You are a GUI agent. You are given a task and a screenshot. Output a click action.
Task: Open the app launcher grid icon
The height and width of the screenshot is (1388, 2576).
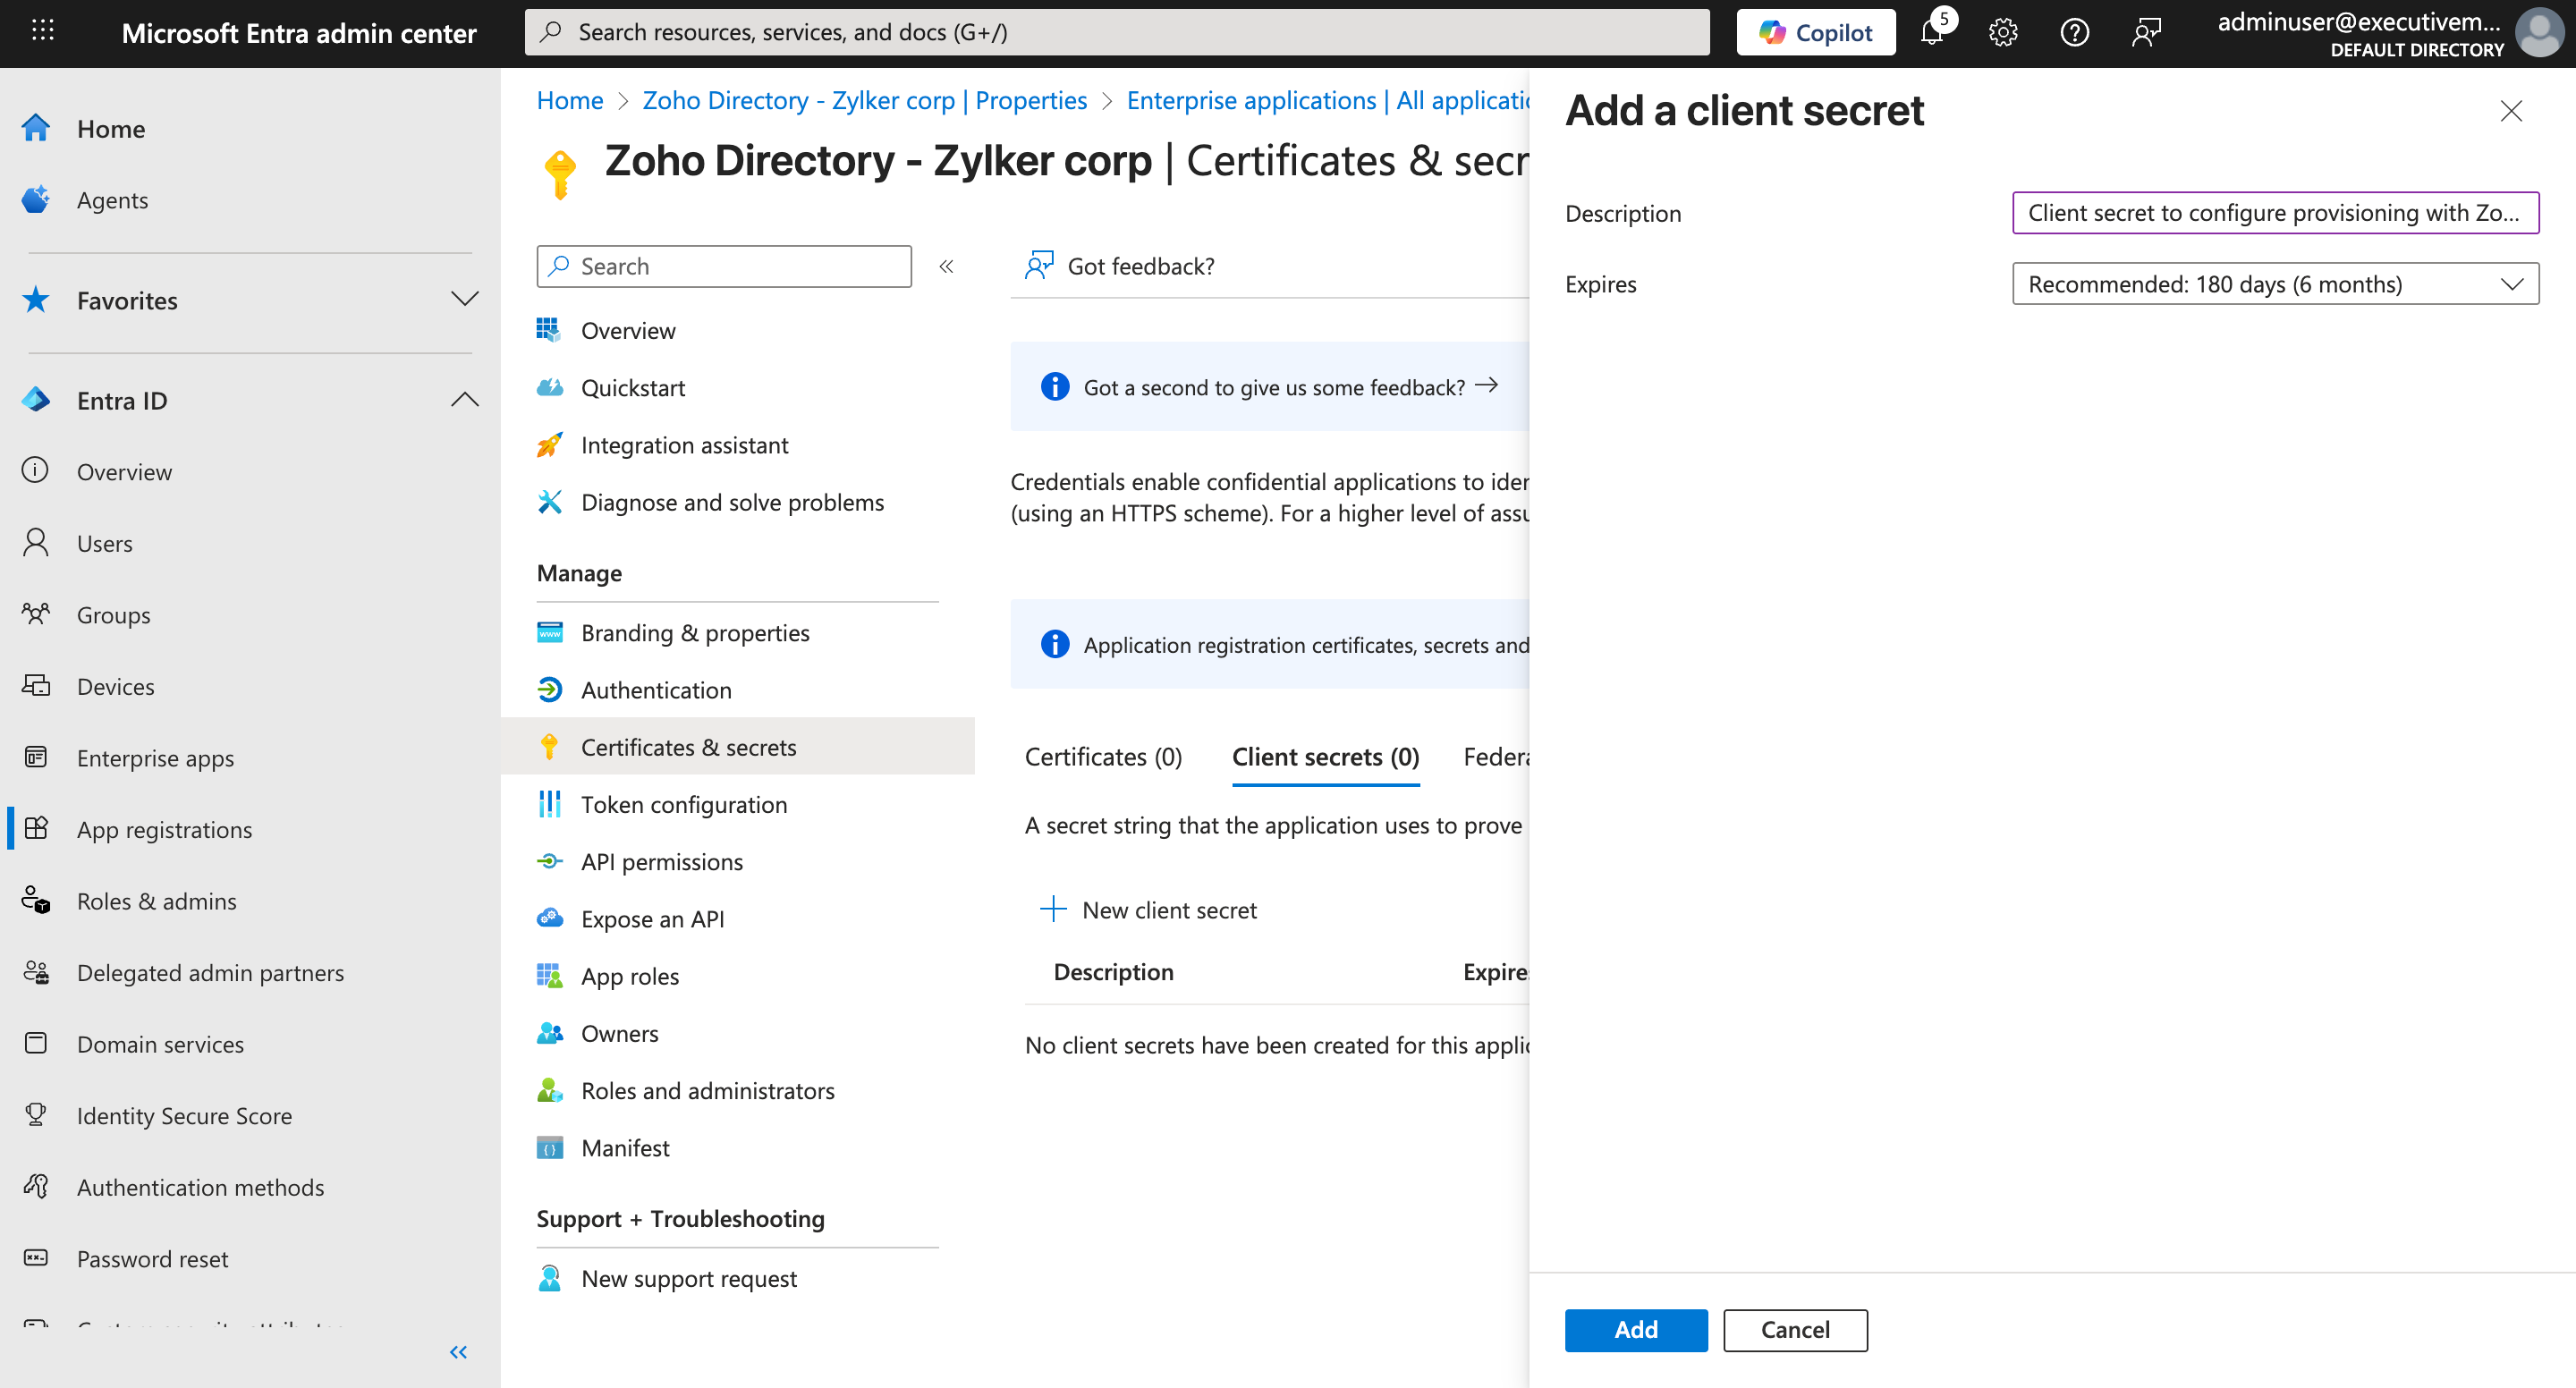pos(42,31)
